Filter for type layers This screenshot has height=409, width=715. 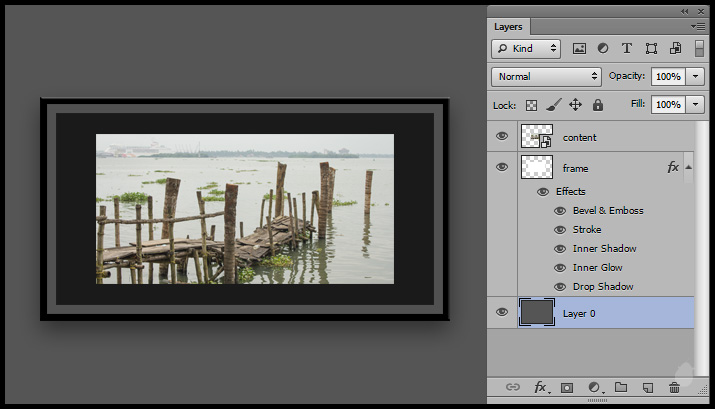click(627, 48)
